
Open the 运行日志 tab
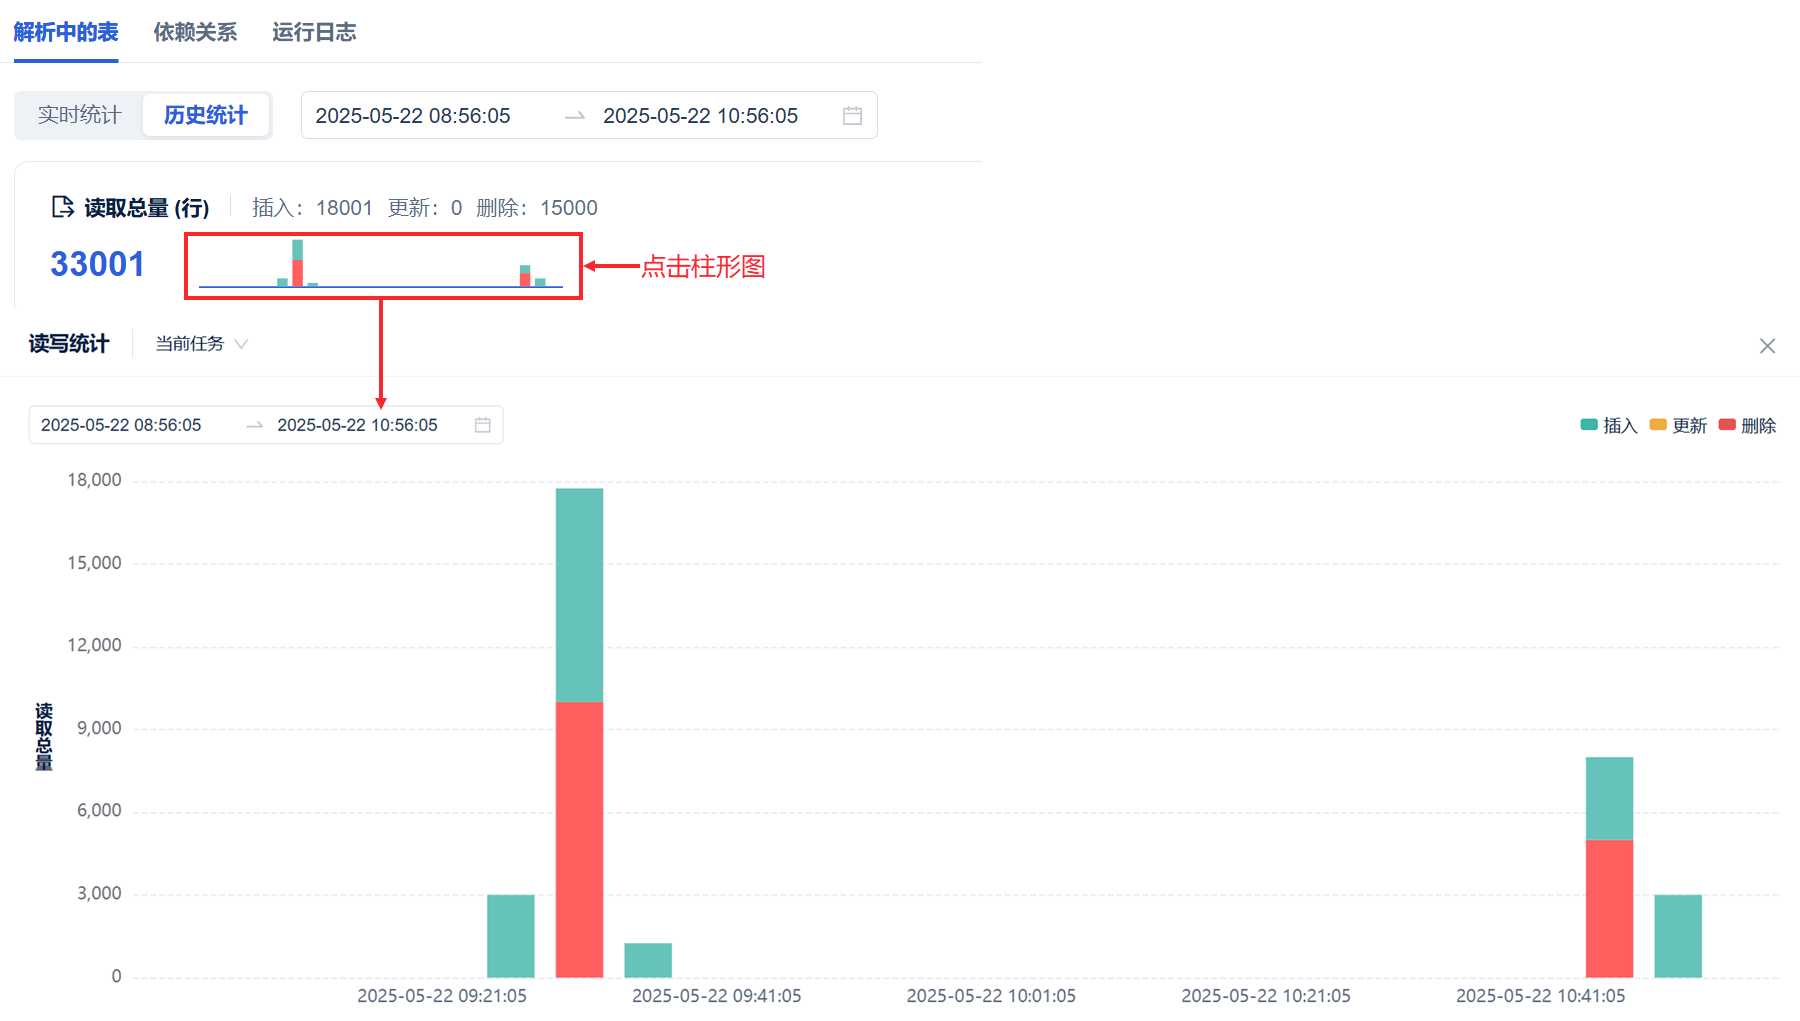click(314, 32)
